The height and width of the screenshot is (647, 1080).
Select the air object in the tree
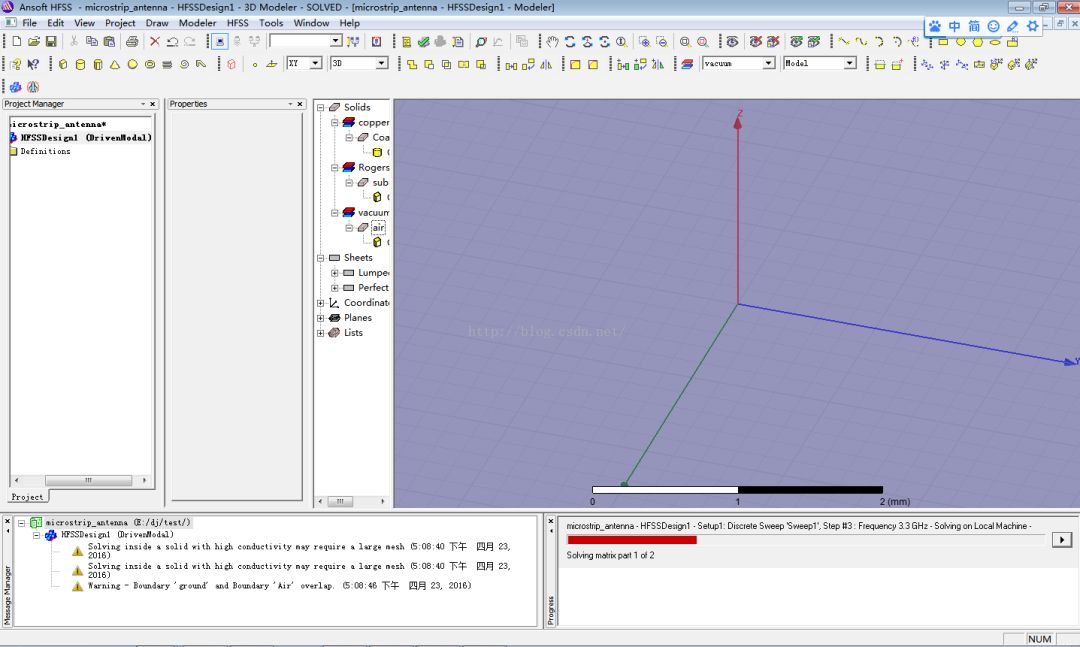click(x=378, y=228)
